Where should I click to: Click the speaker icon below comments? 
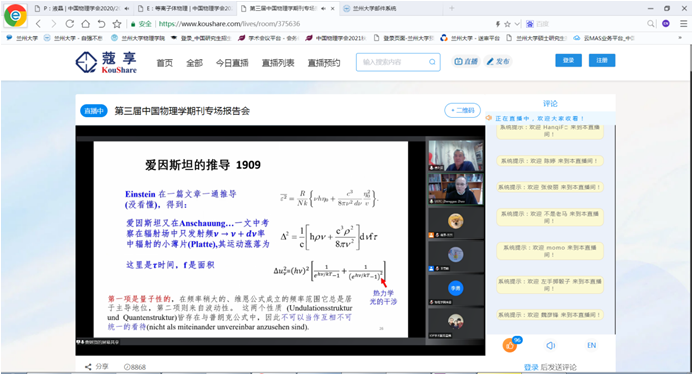(x=551, y=345)
